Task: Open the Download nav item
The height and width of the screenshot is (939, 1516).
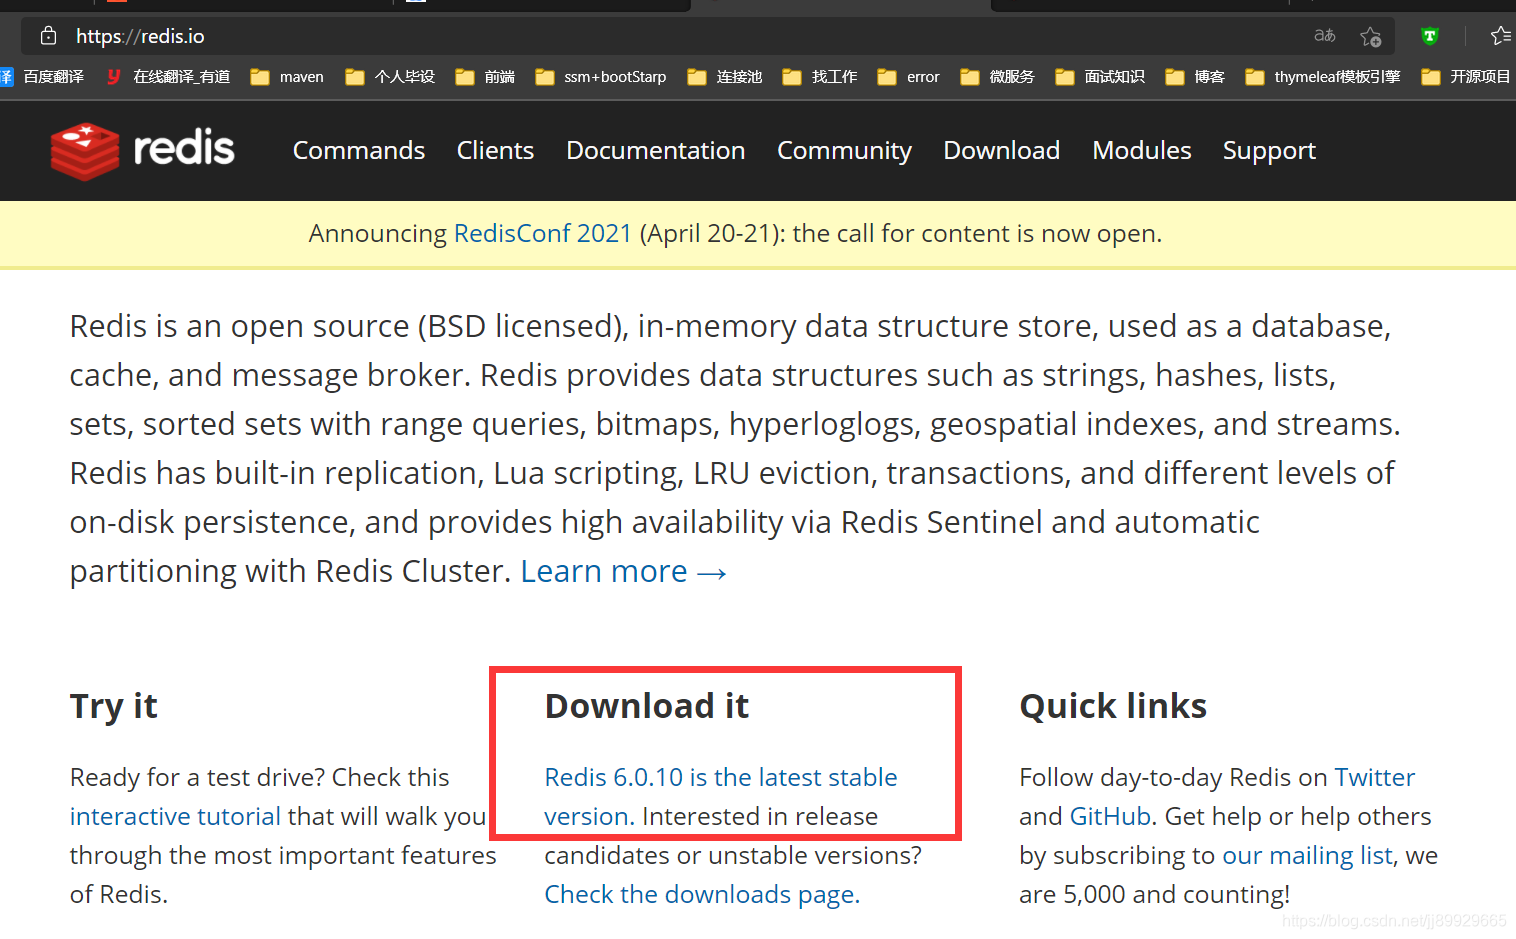Action: click(x=1002, y=151)
